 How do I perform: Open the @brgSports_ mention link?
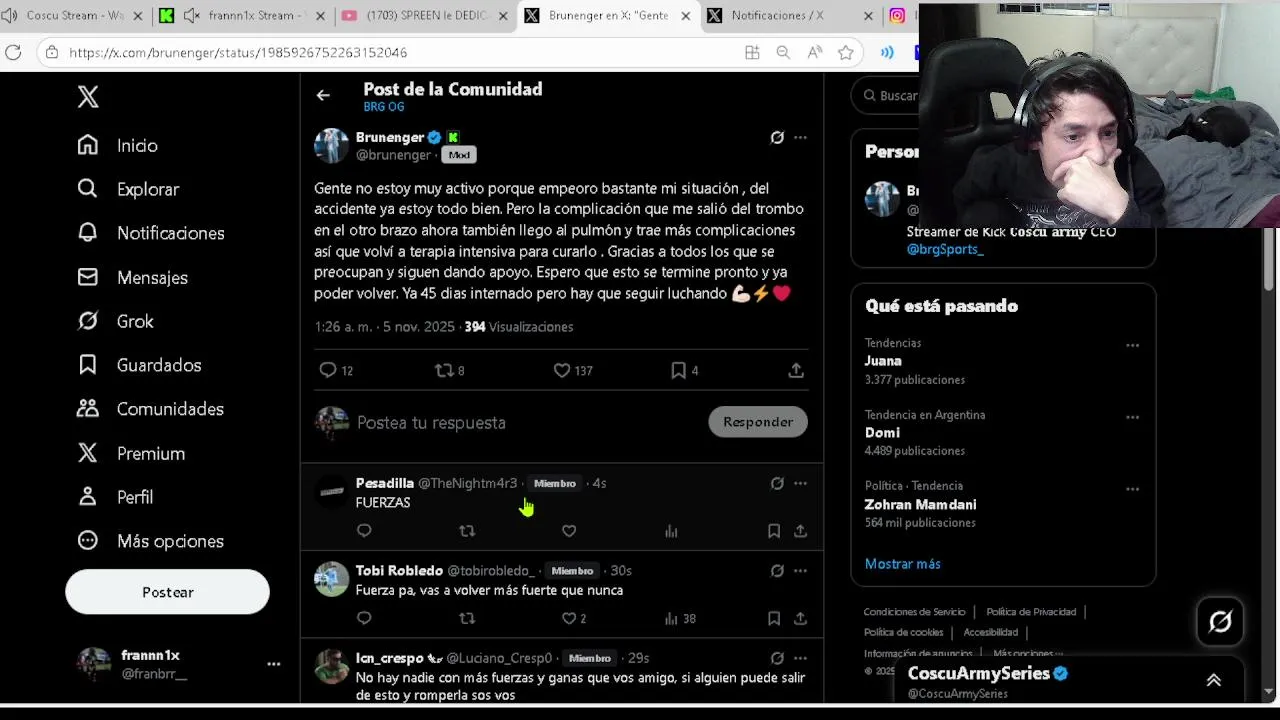coord(945,249)
